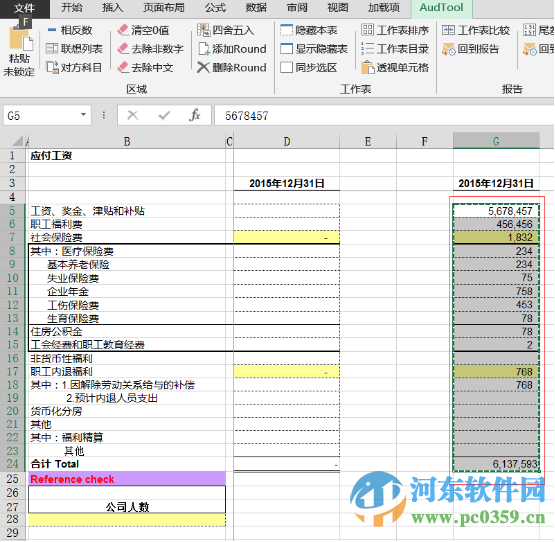
Task: Click the 隐藏本表 icon
Action: click(x=286, y=30)
